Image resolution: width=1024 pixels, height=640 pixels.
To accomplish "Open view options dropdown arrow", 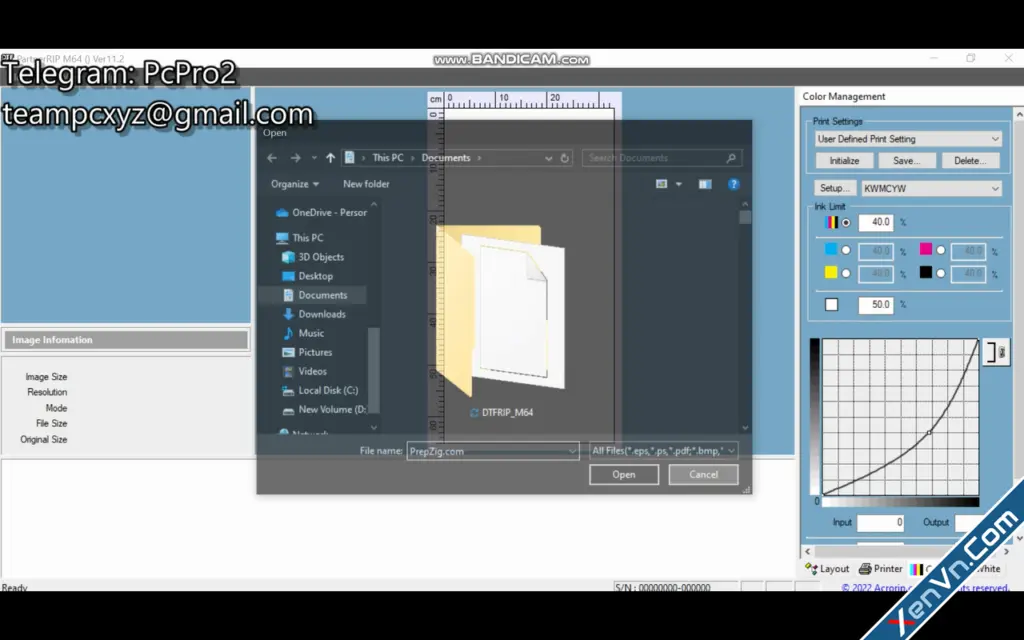I will click(679, 184).
